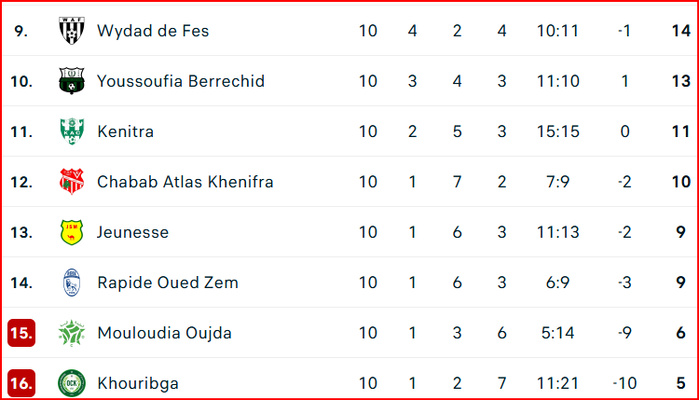Open the Wydad de Fes team page
The width and height of the screenshot is (699, 400).
tap(153, 31)
